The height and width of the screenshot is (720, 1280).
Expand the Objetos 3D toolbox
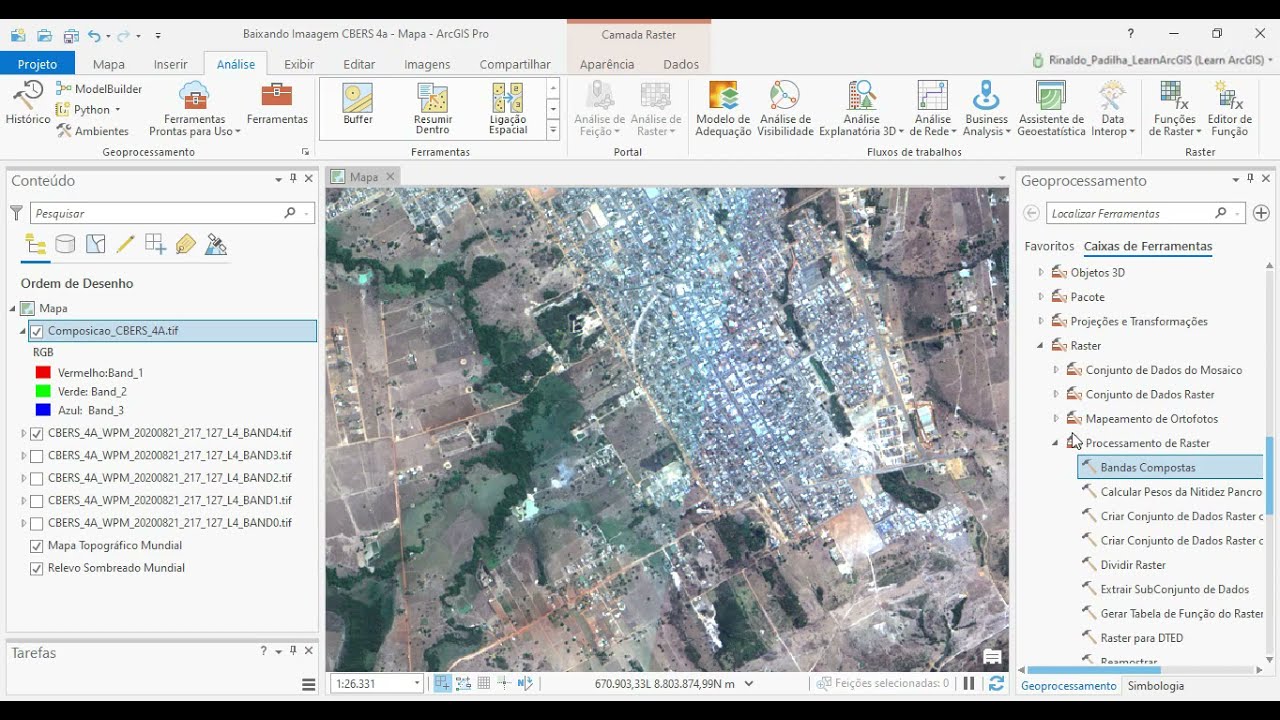pos(1041,272)
